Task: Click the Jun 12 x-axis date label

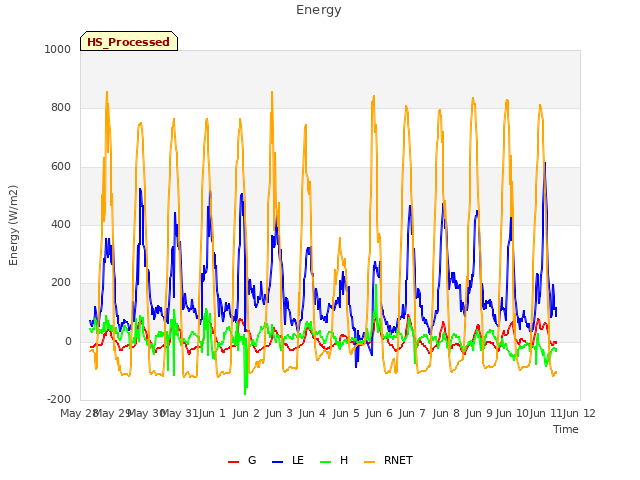Action: tap(580, 413)
